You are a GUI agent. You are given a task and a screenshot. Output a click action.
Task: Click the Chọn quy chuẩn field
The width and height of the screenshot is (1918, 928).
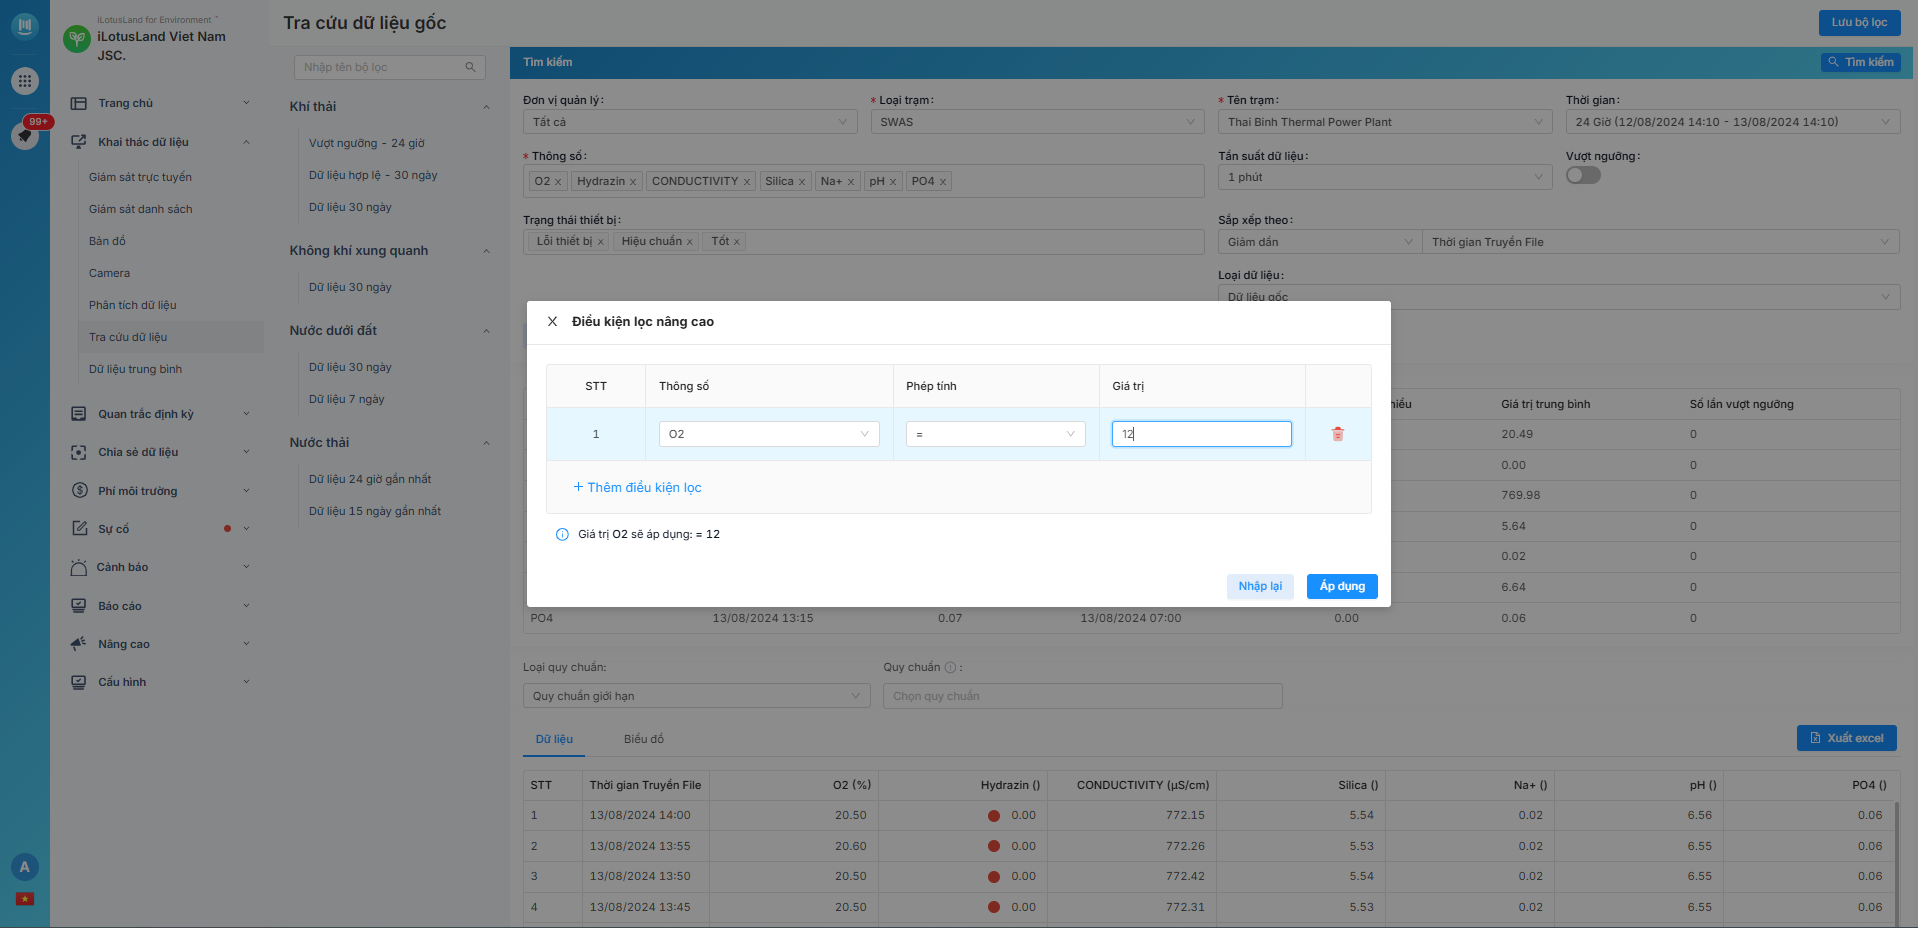point(1083,696)
